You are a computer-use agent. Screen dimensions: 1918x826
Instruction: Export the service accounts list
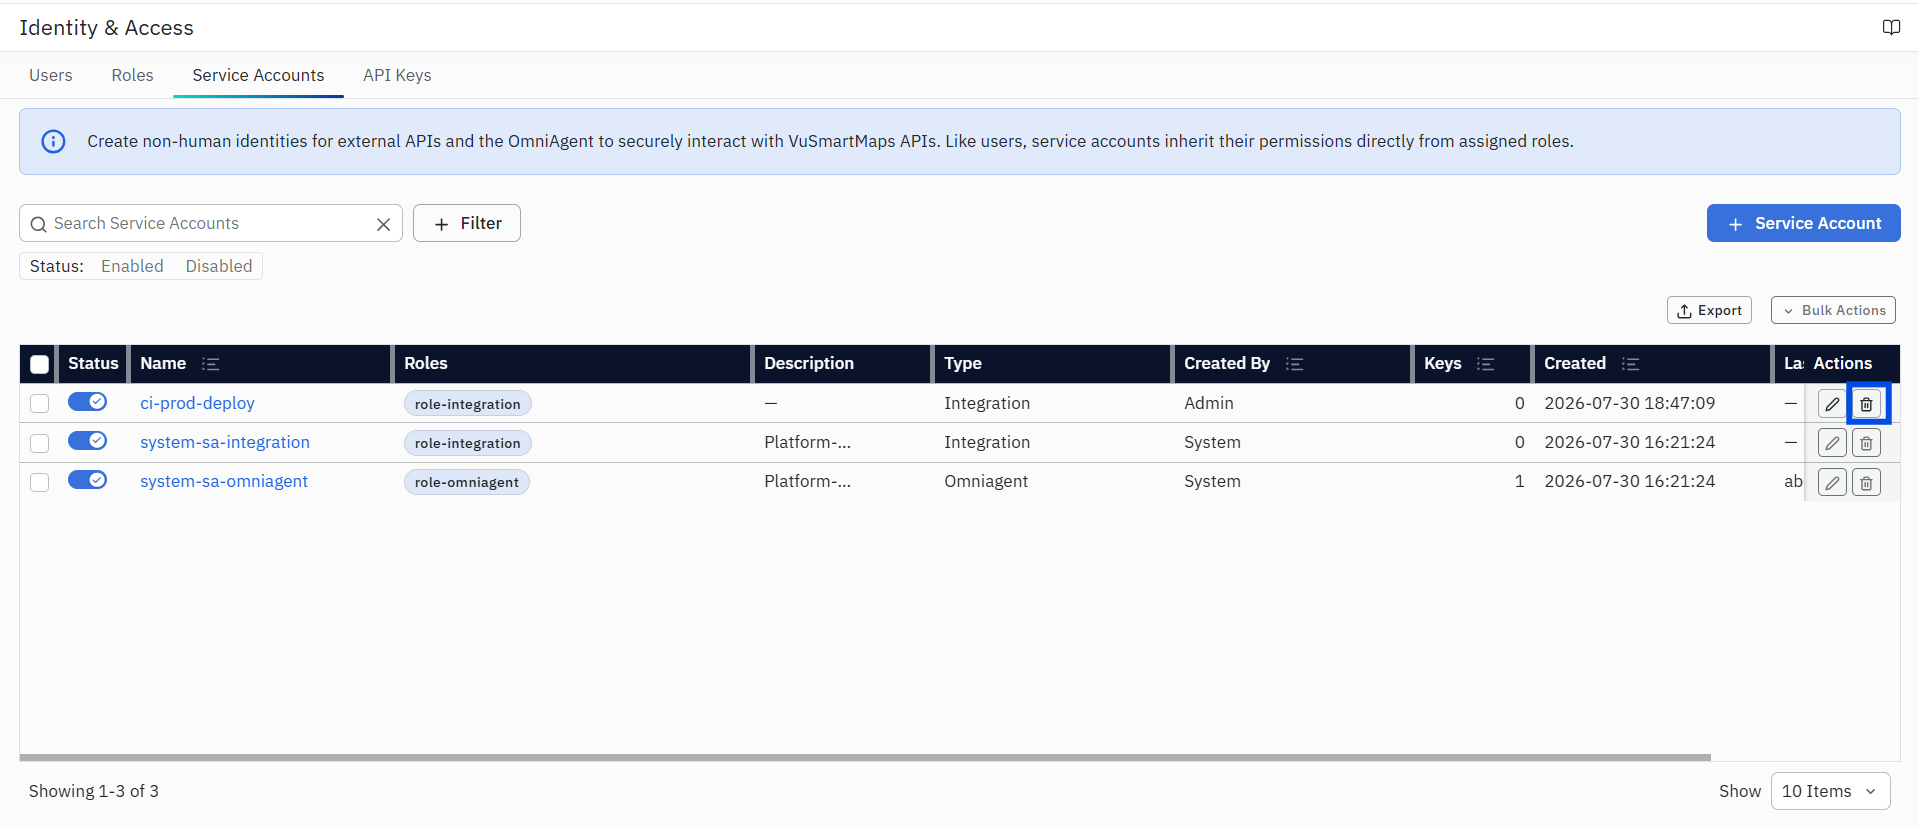click(x=1709, y=310)
